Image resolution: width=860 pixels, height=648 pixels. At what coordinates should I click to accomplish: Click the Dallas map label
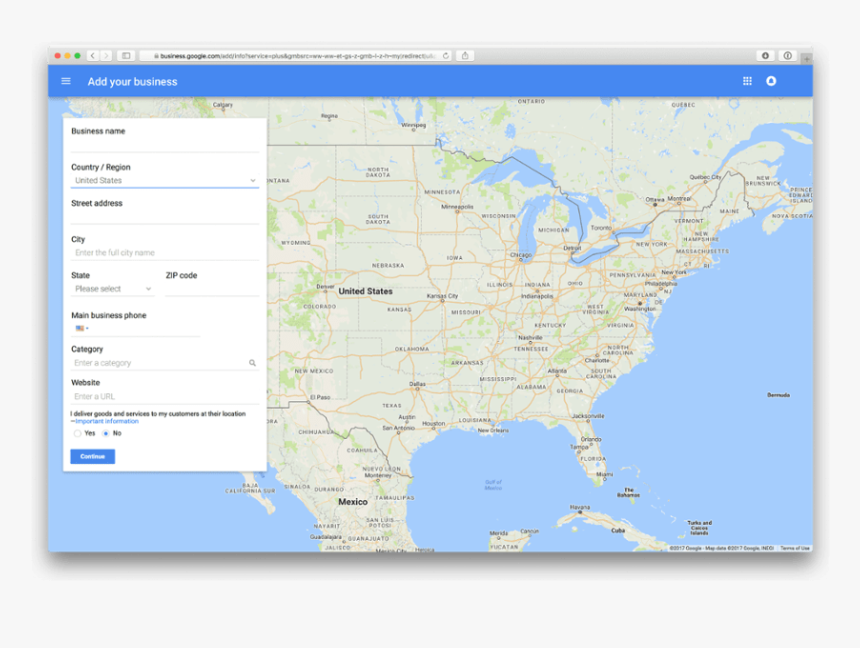pyautogui.click(x=417, y=384)
